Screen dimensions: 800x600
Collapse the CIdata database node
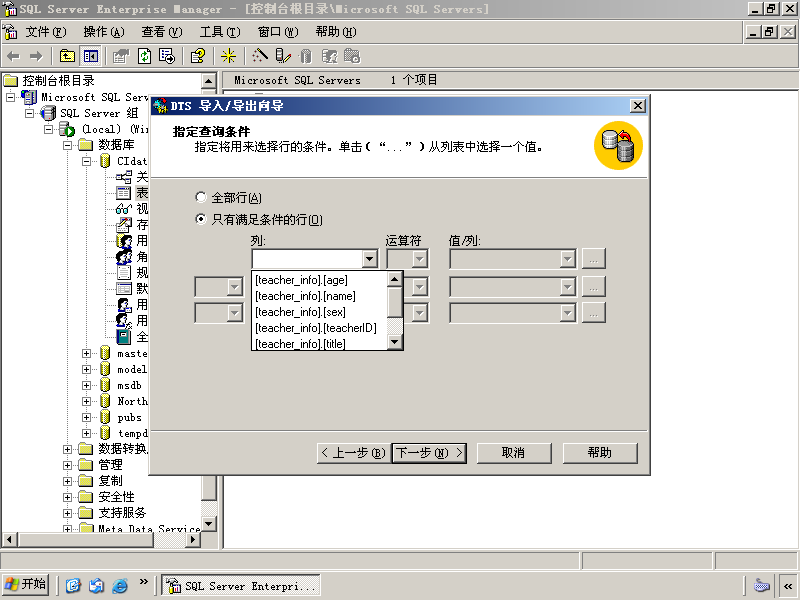pyautogui.click(x=86, y=161)
